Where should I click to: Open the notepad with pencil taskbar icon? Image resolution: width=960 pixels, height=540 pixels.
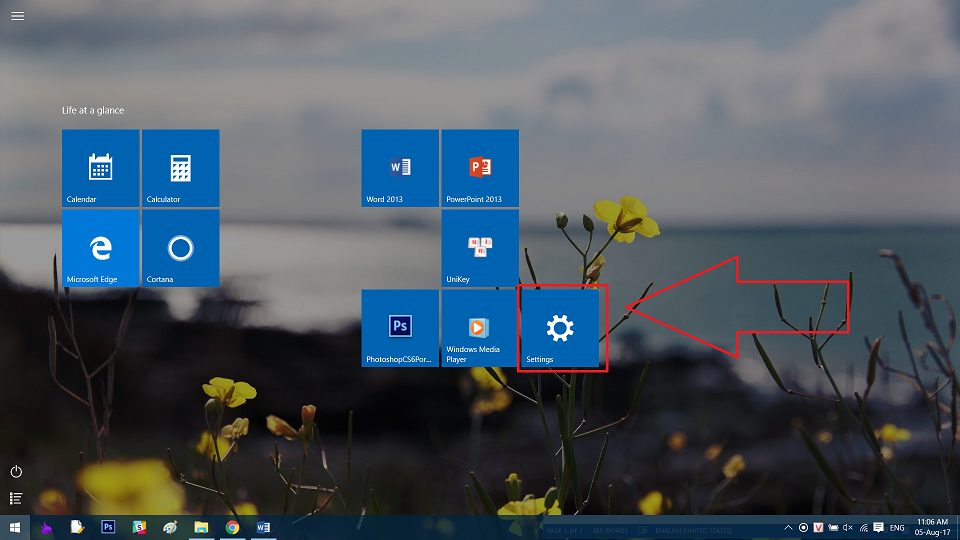[x=77, y=527]
